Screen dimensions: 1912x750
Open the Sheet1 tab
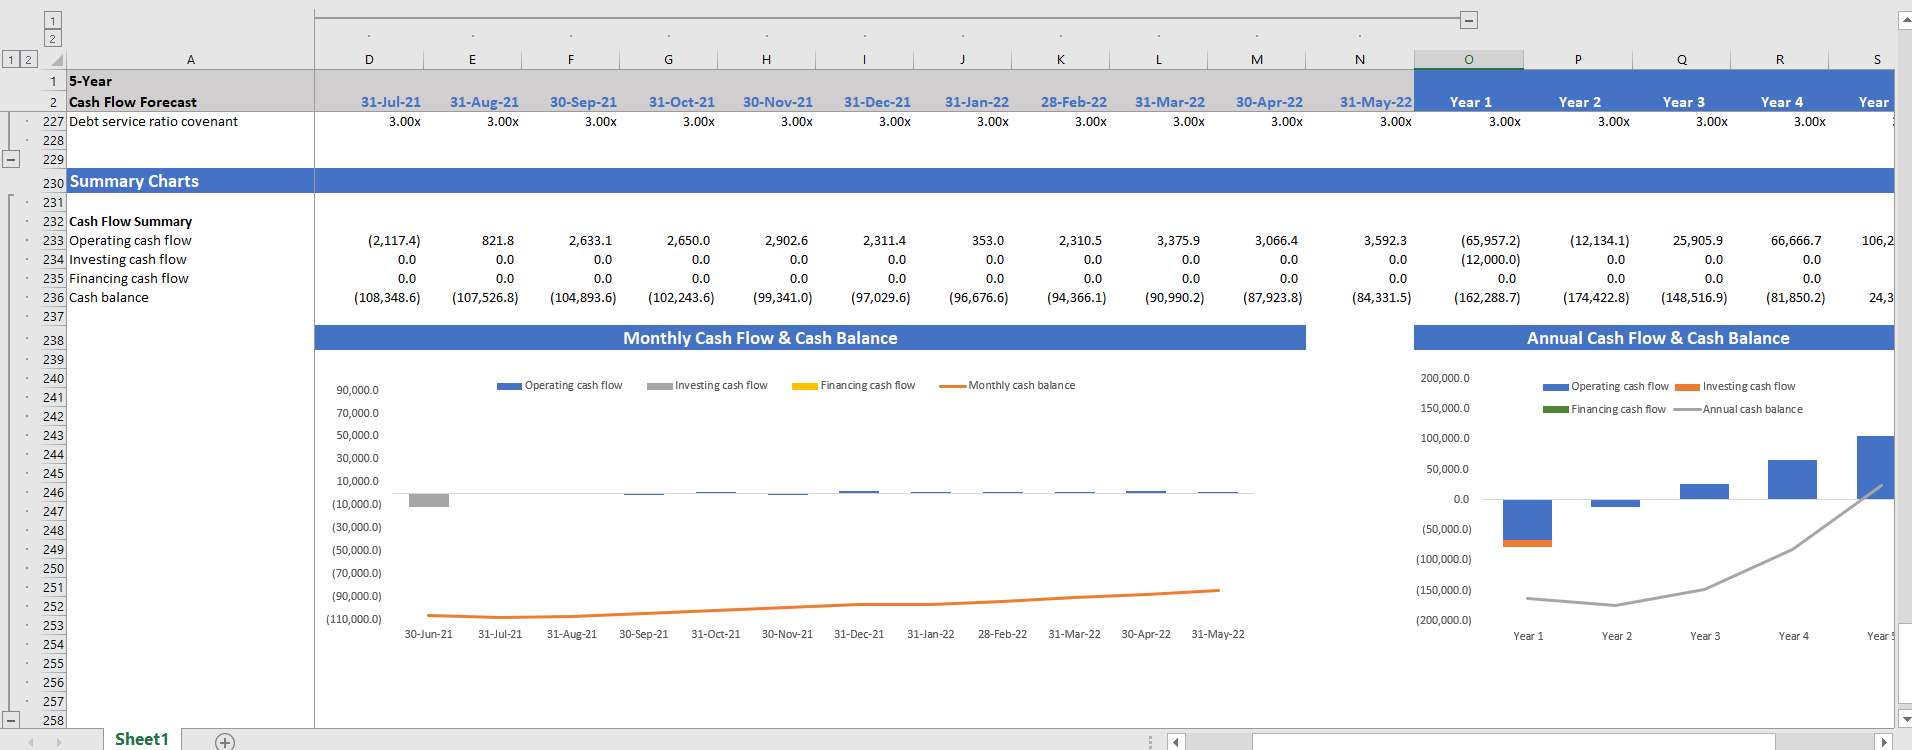[141, 739]
